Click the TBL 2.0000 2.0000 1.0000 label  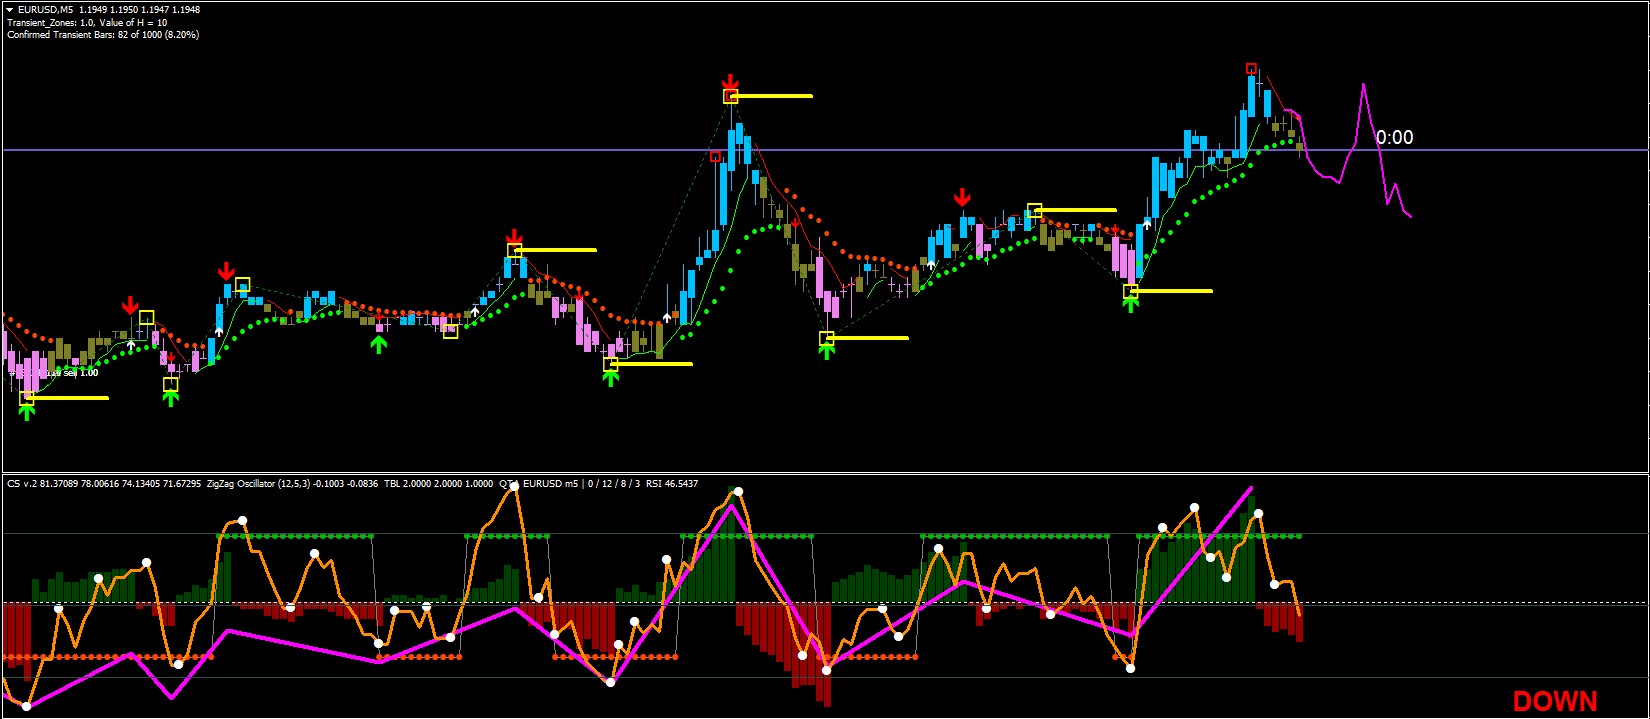(x=438, y=484)
